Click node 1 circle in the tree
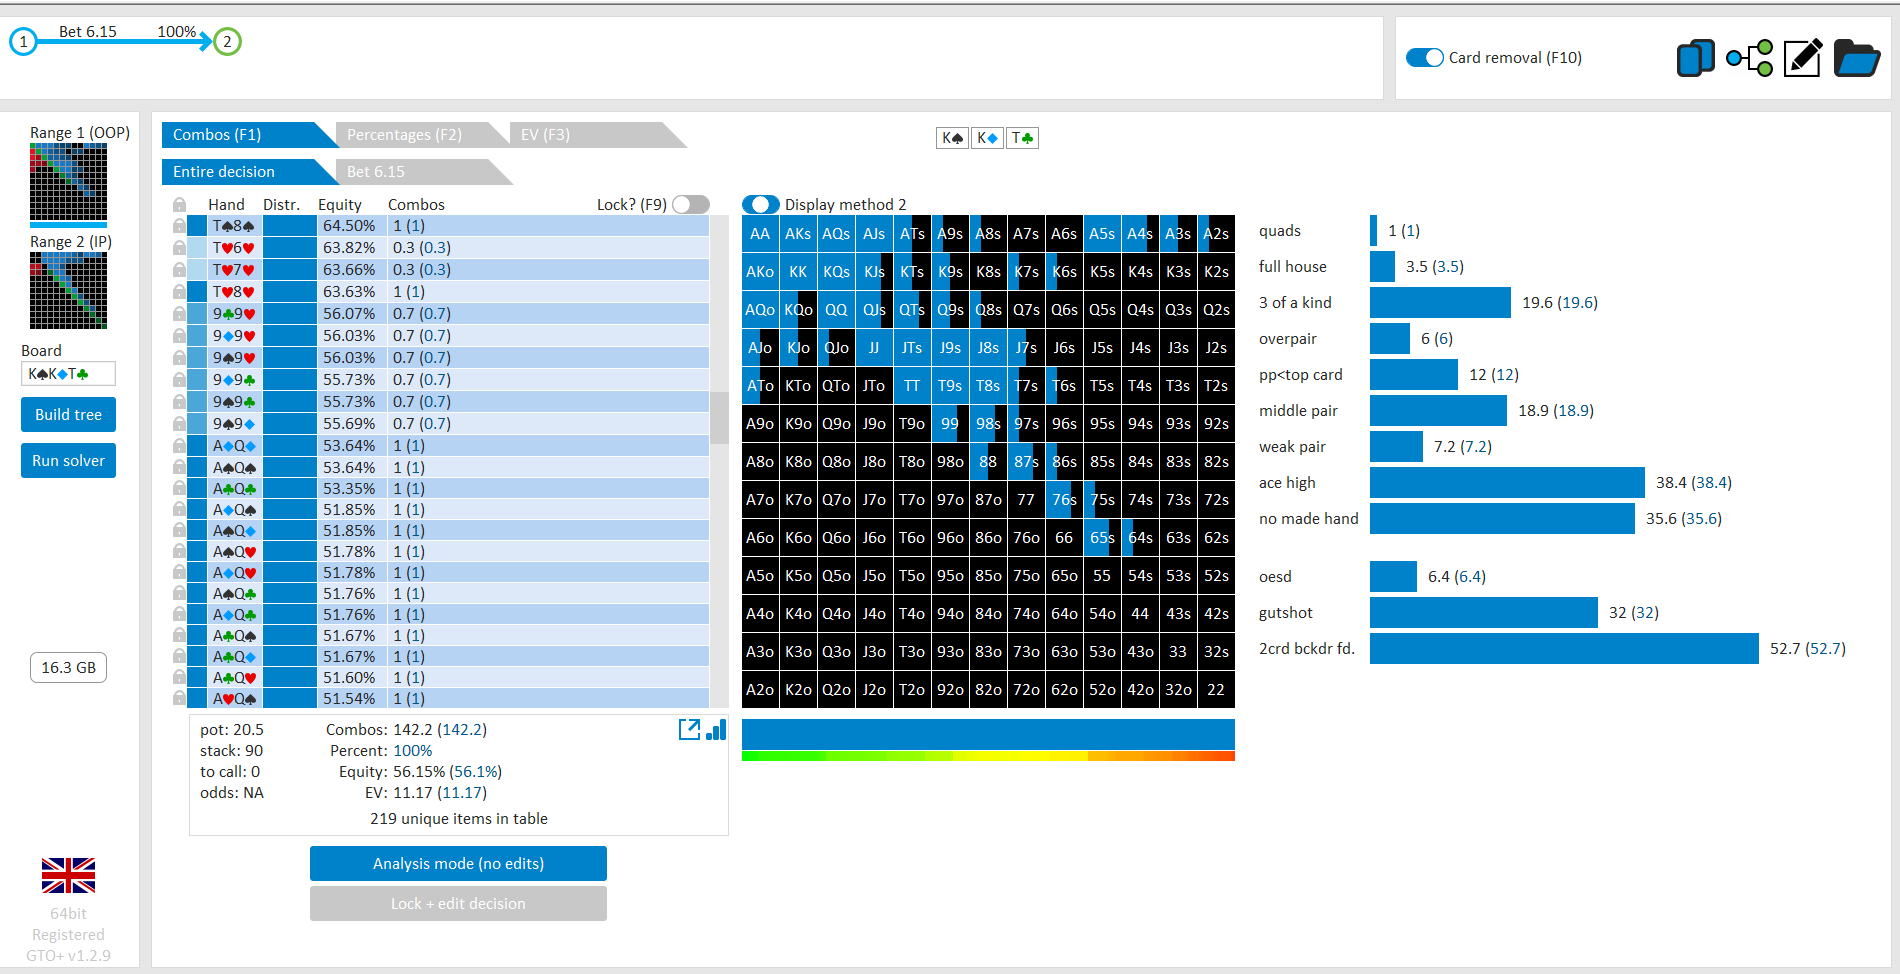This screenshot has width=1900, height=974. pos(24,42)
